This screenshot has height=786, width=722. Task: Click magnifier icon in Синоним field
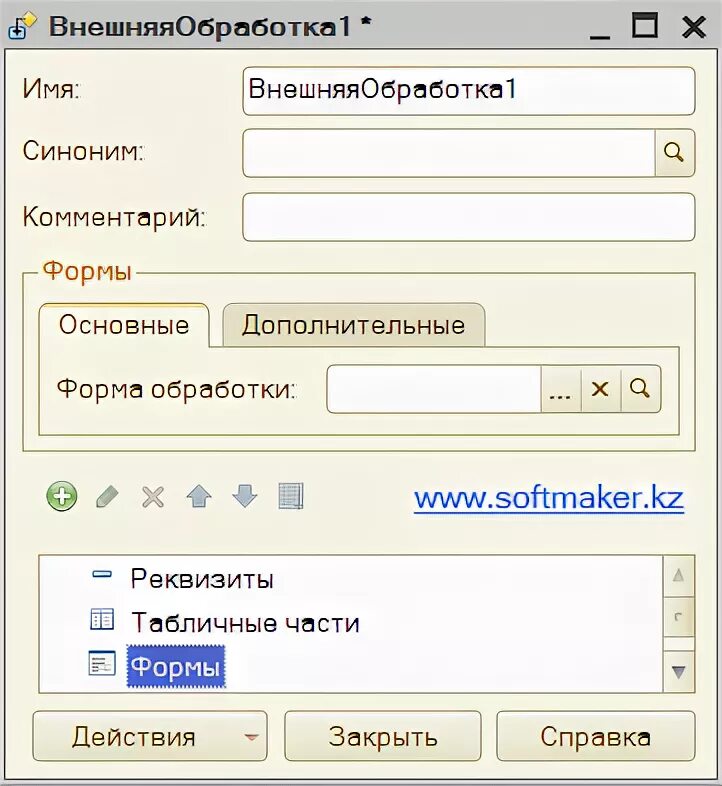coord(674,152)
